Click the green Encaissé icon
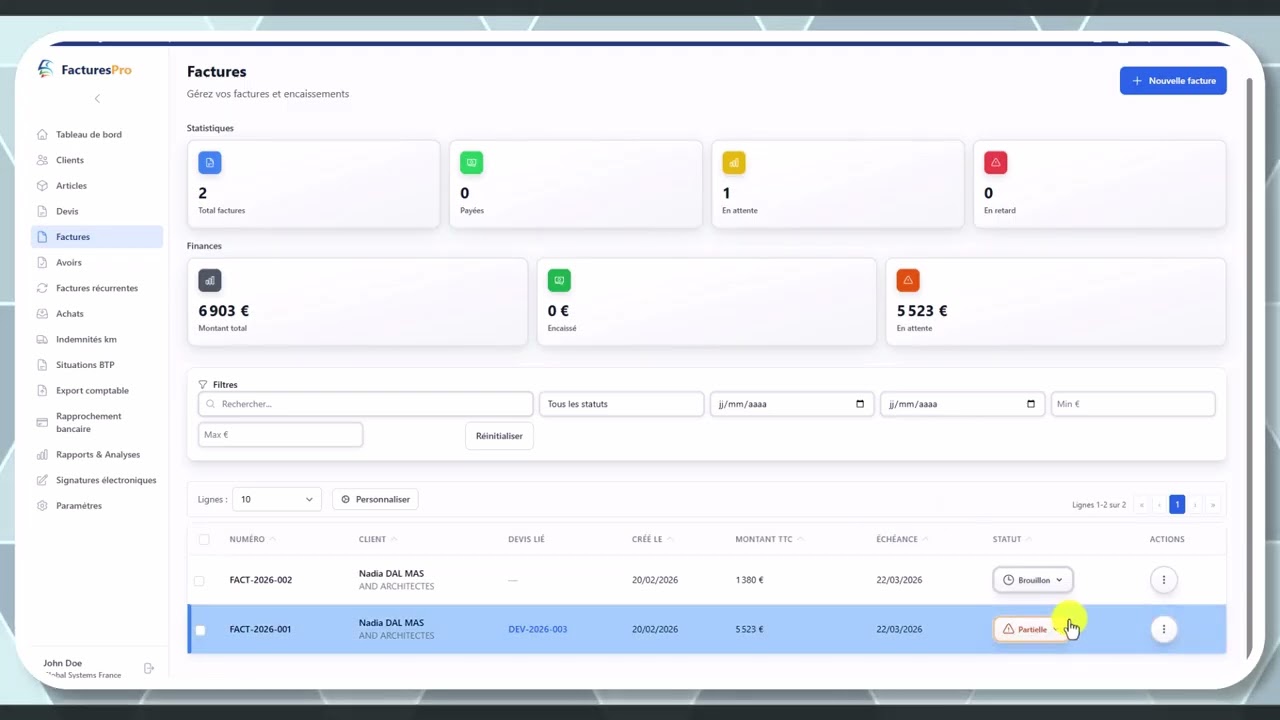This screenshot has height=720, width=1280. coord(559,280)
